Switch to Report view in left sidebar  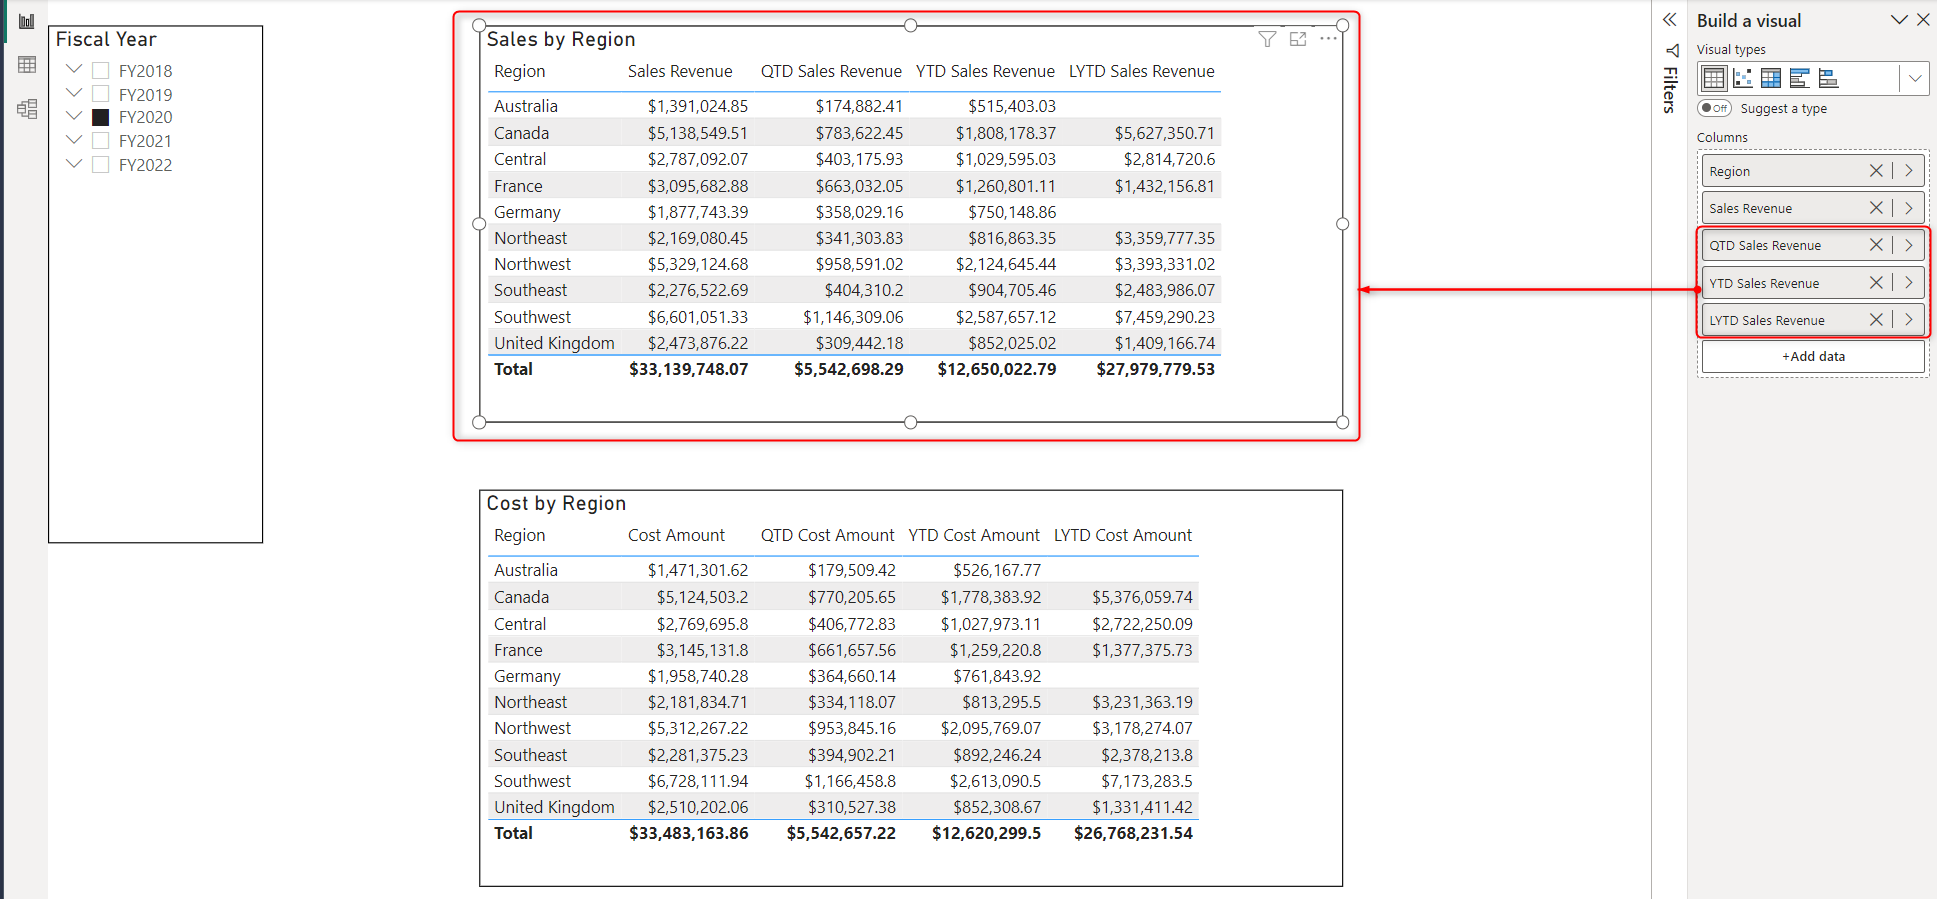point(27,21)
